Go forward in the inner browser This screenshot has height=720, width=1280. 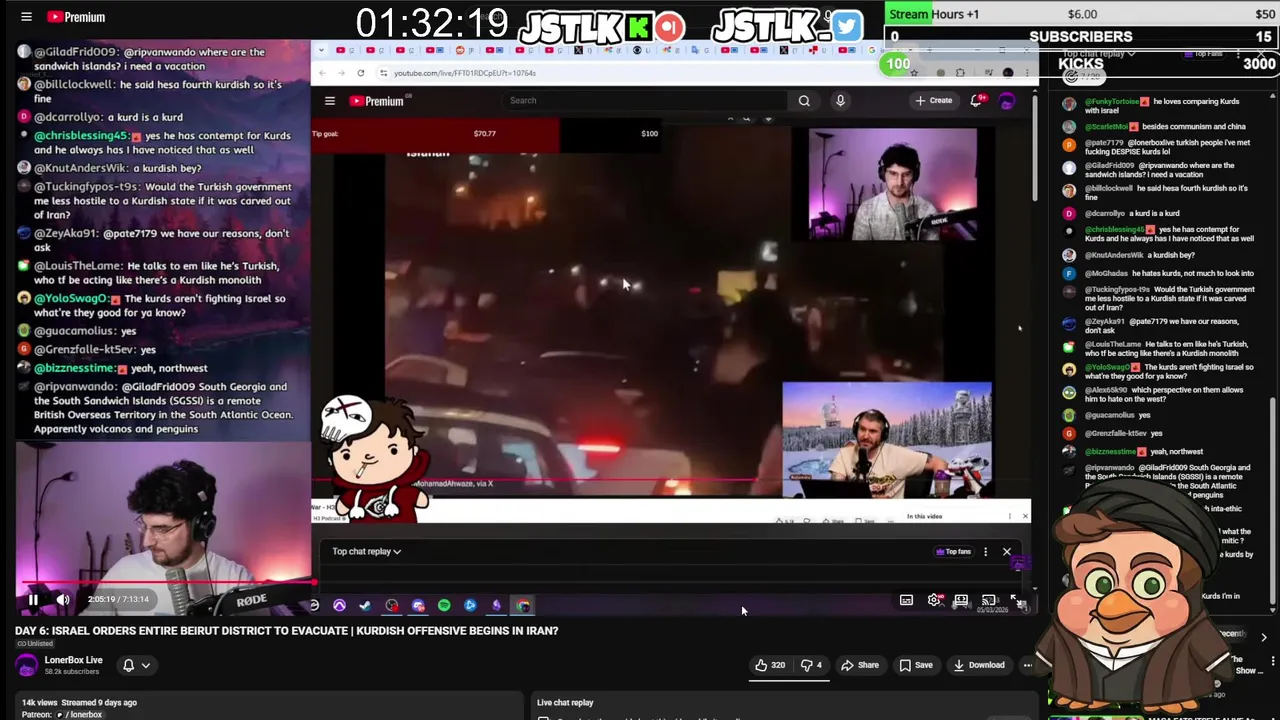341,73
